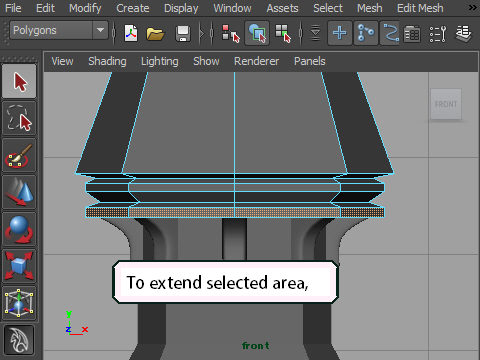Open the viewport Renderer menu
The width and height of the screenshot is (480, 360).
tap(256, 61)
